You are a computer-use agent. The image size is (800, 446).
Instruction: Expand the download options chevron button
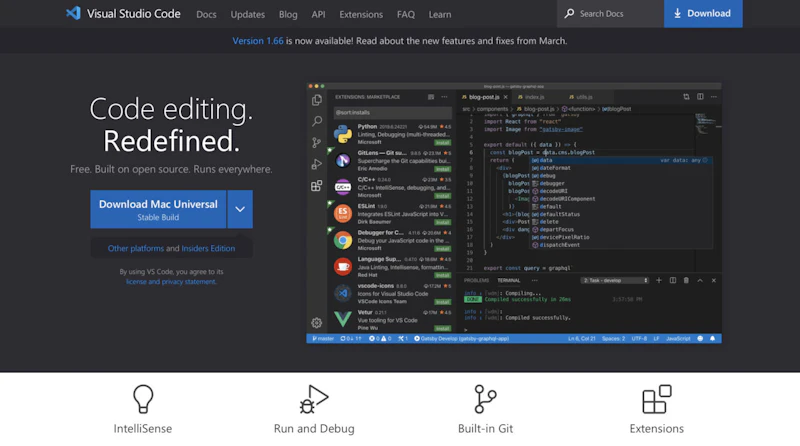click(240, 209)
